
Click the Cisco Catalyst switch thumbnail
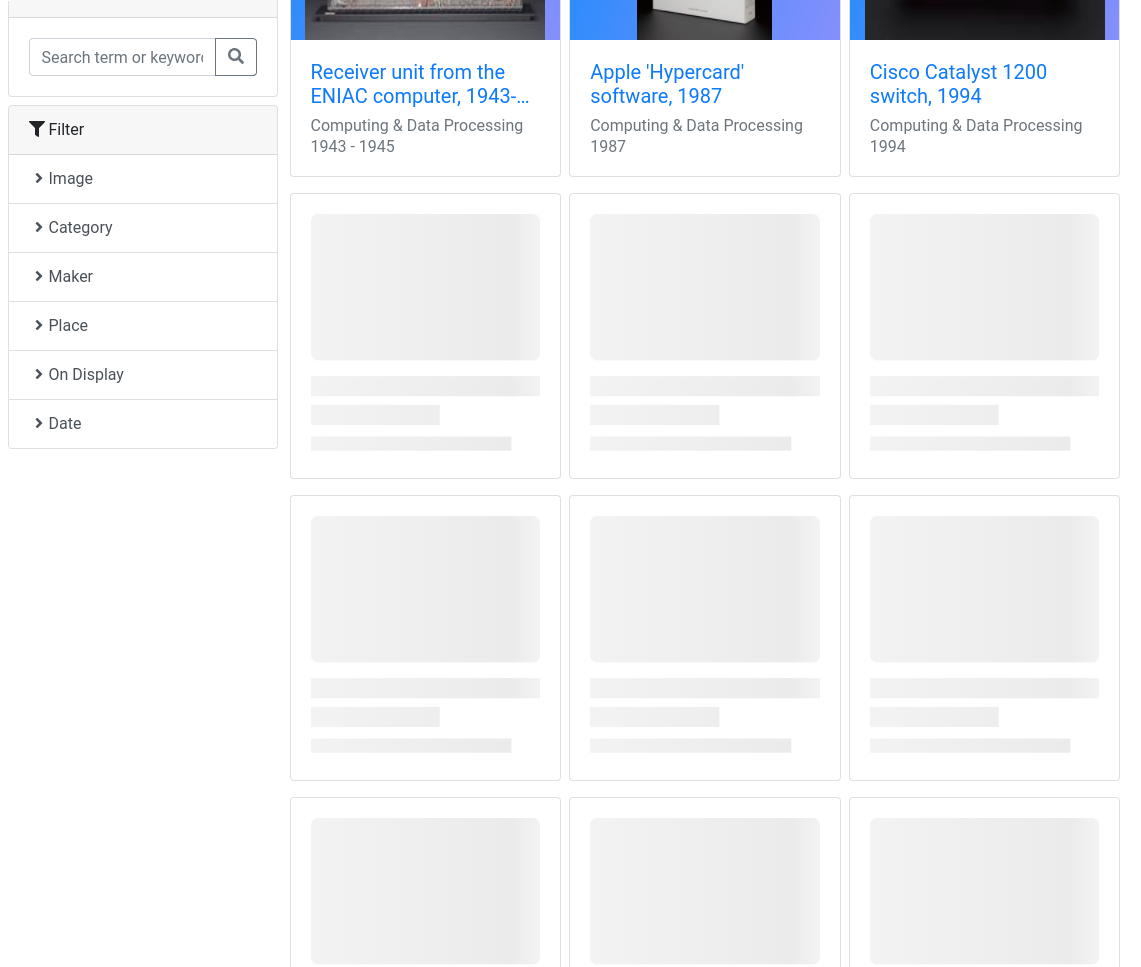[x=984, y=20]
